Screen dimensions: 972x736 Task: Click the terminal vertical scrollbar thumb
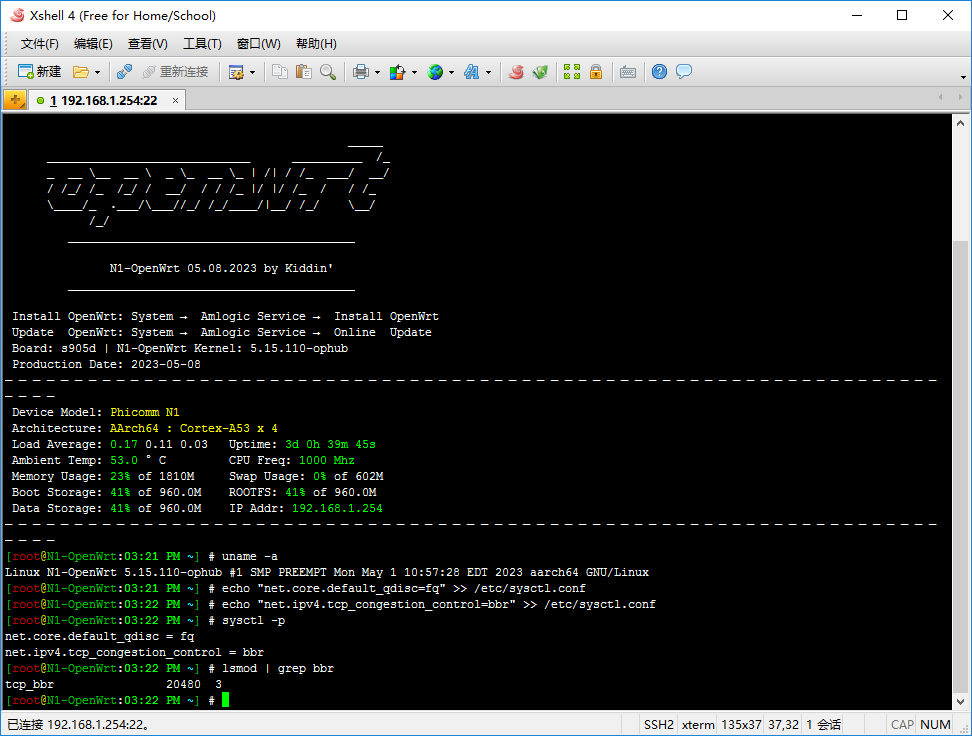click(960, 466)
